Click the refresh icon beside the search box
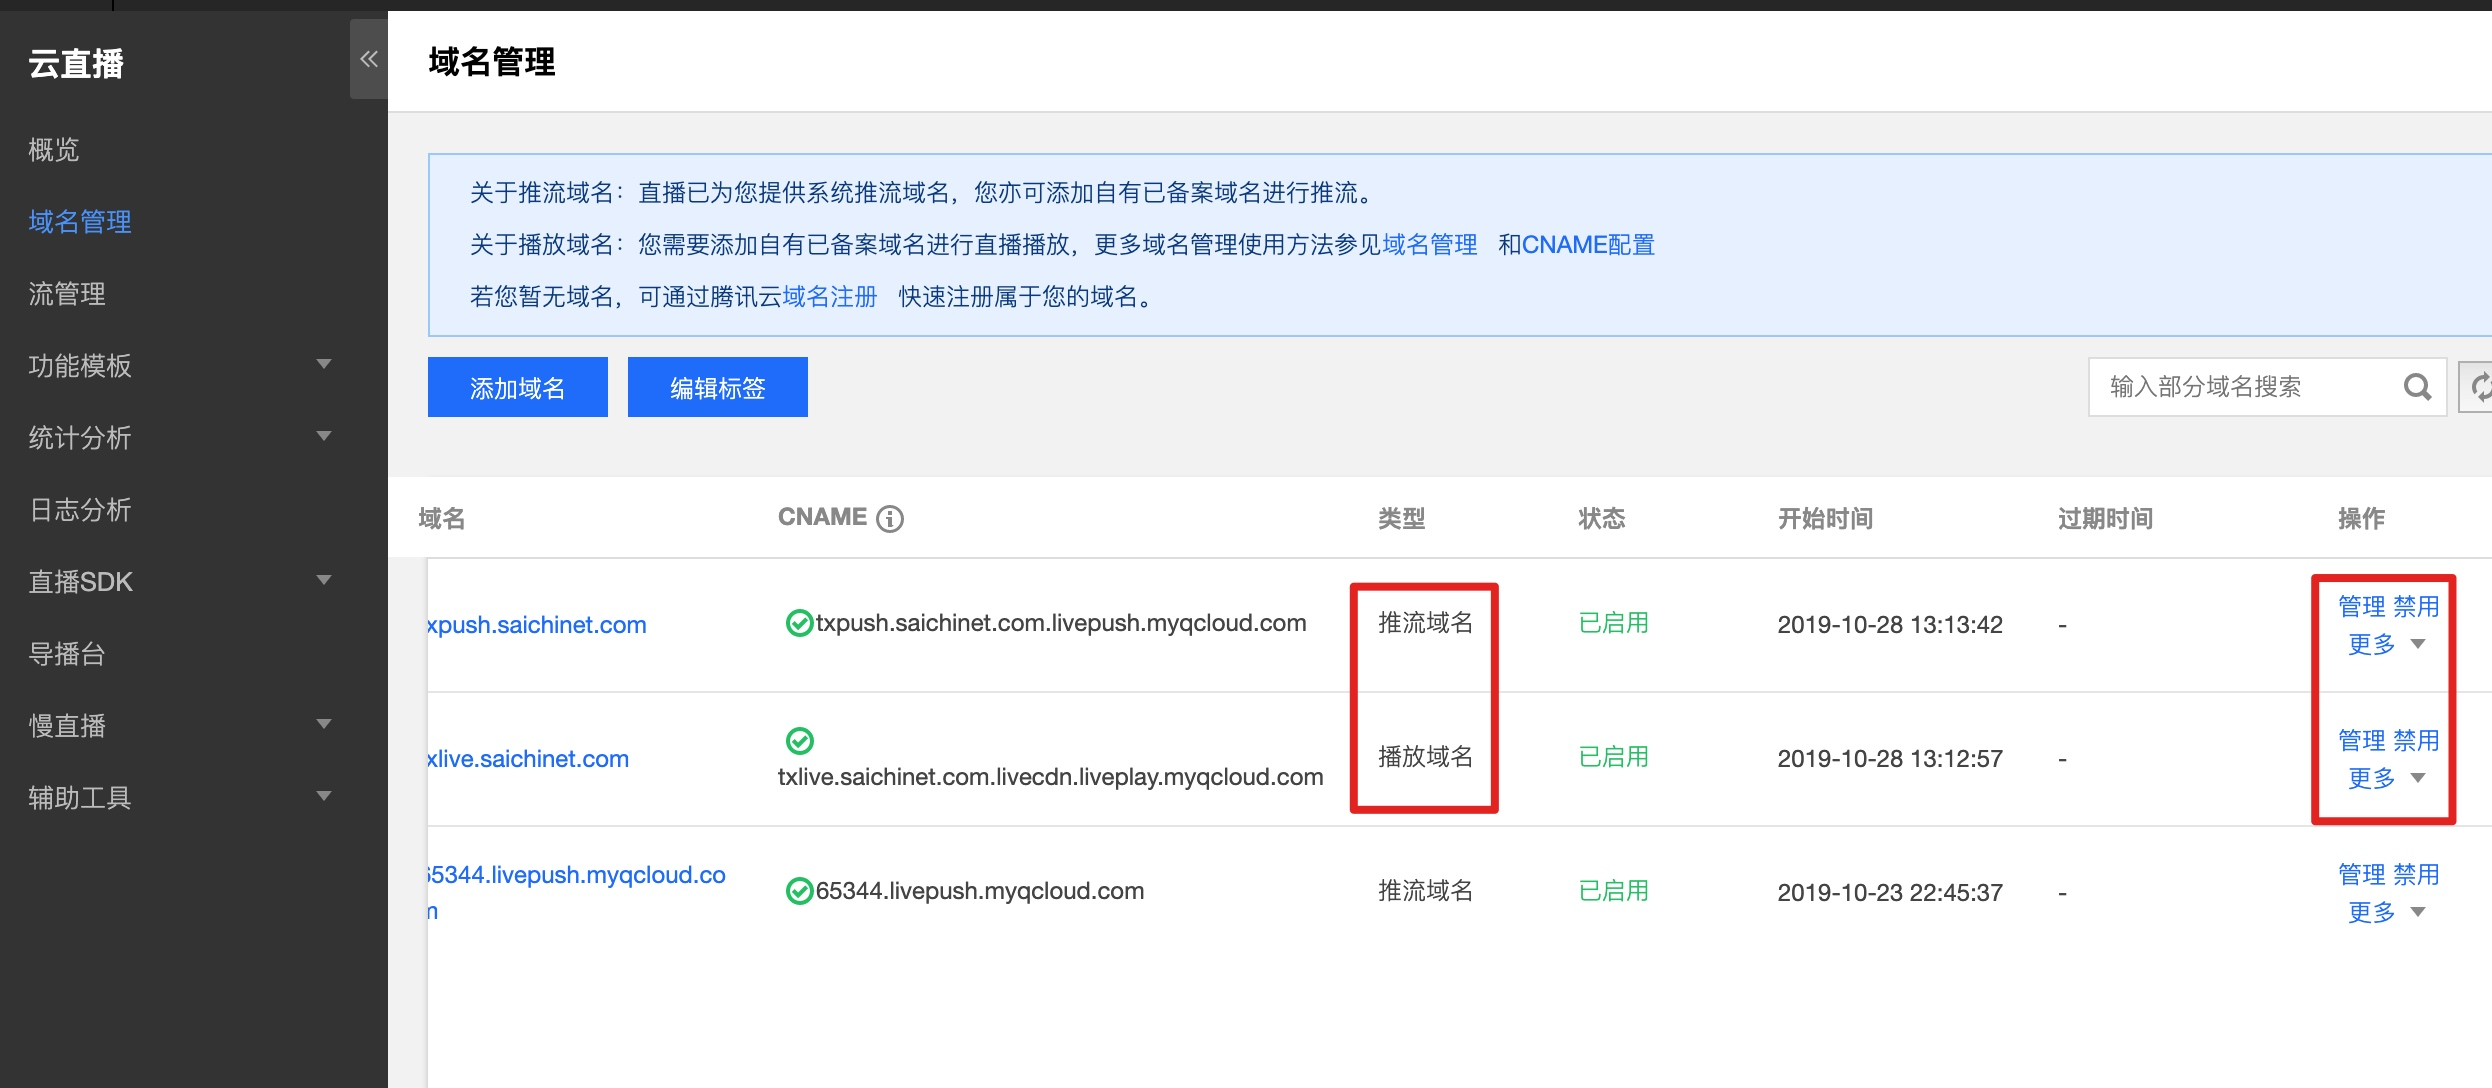Image resolution: width=2492 pixels, height=1088 pixels. coord(2480,387)
